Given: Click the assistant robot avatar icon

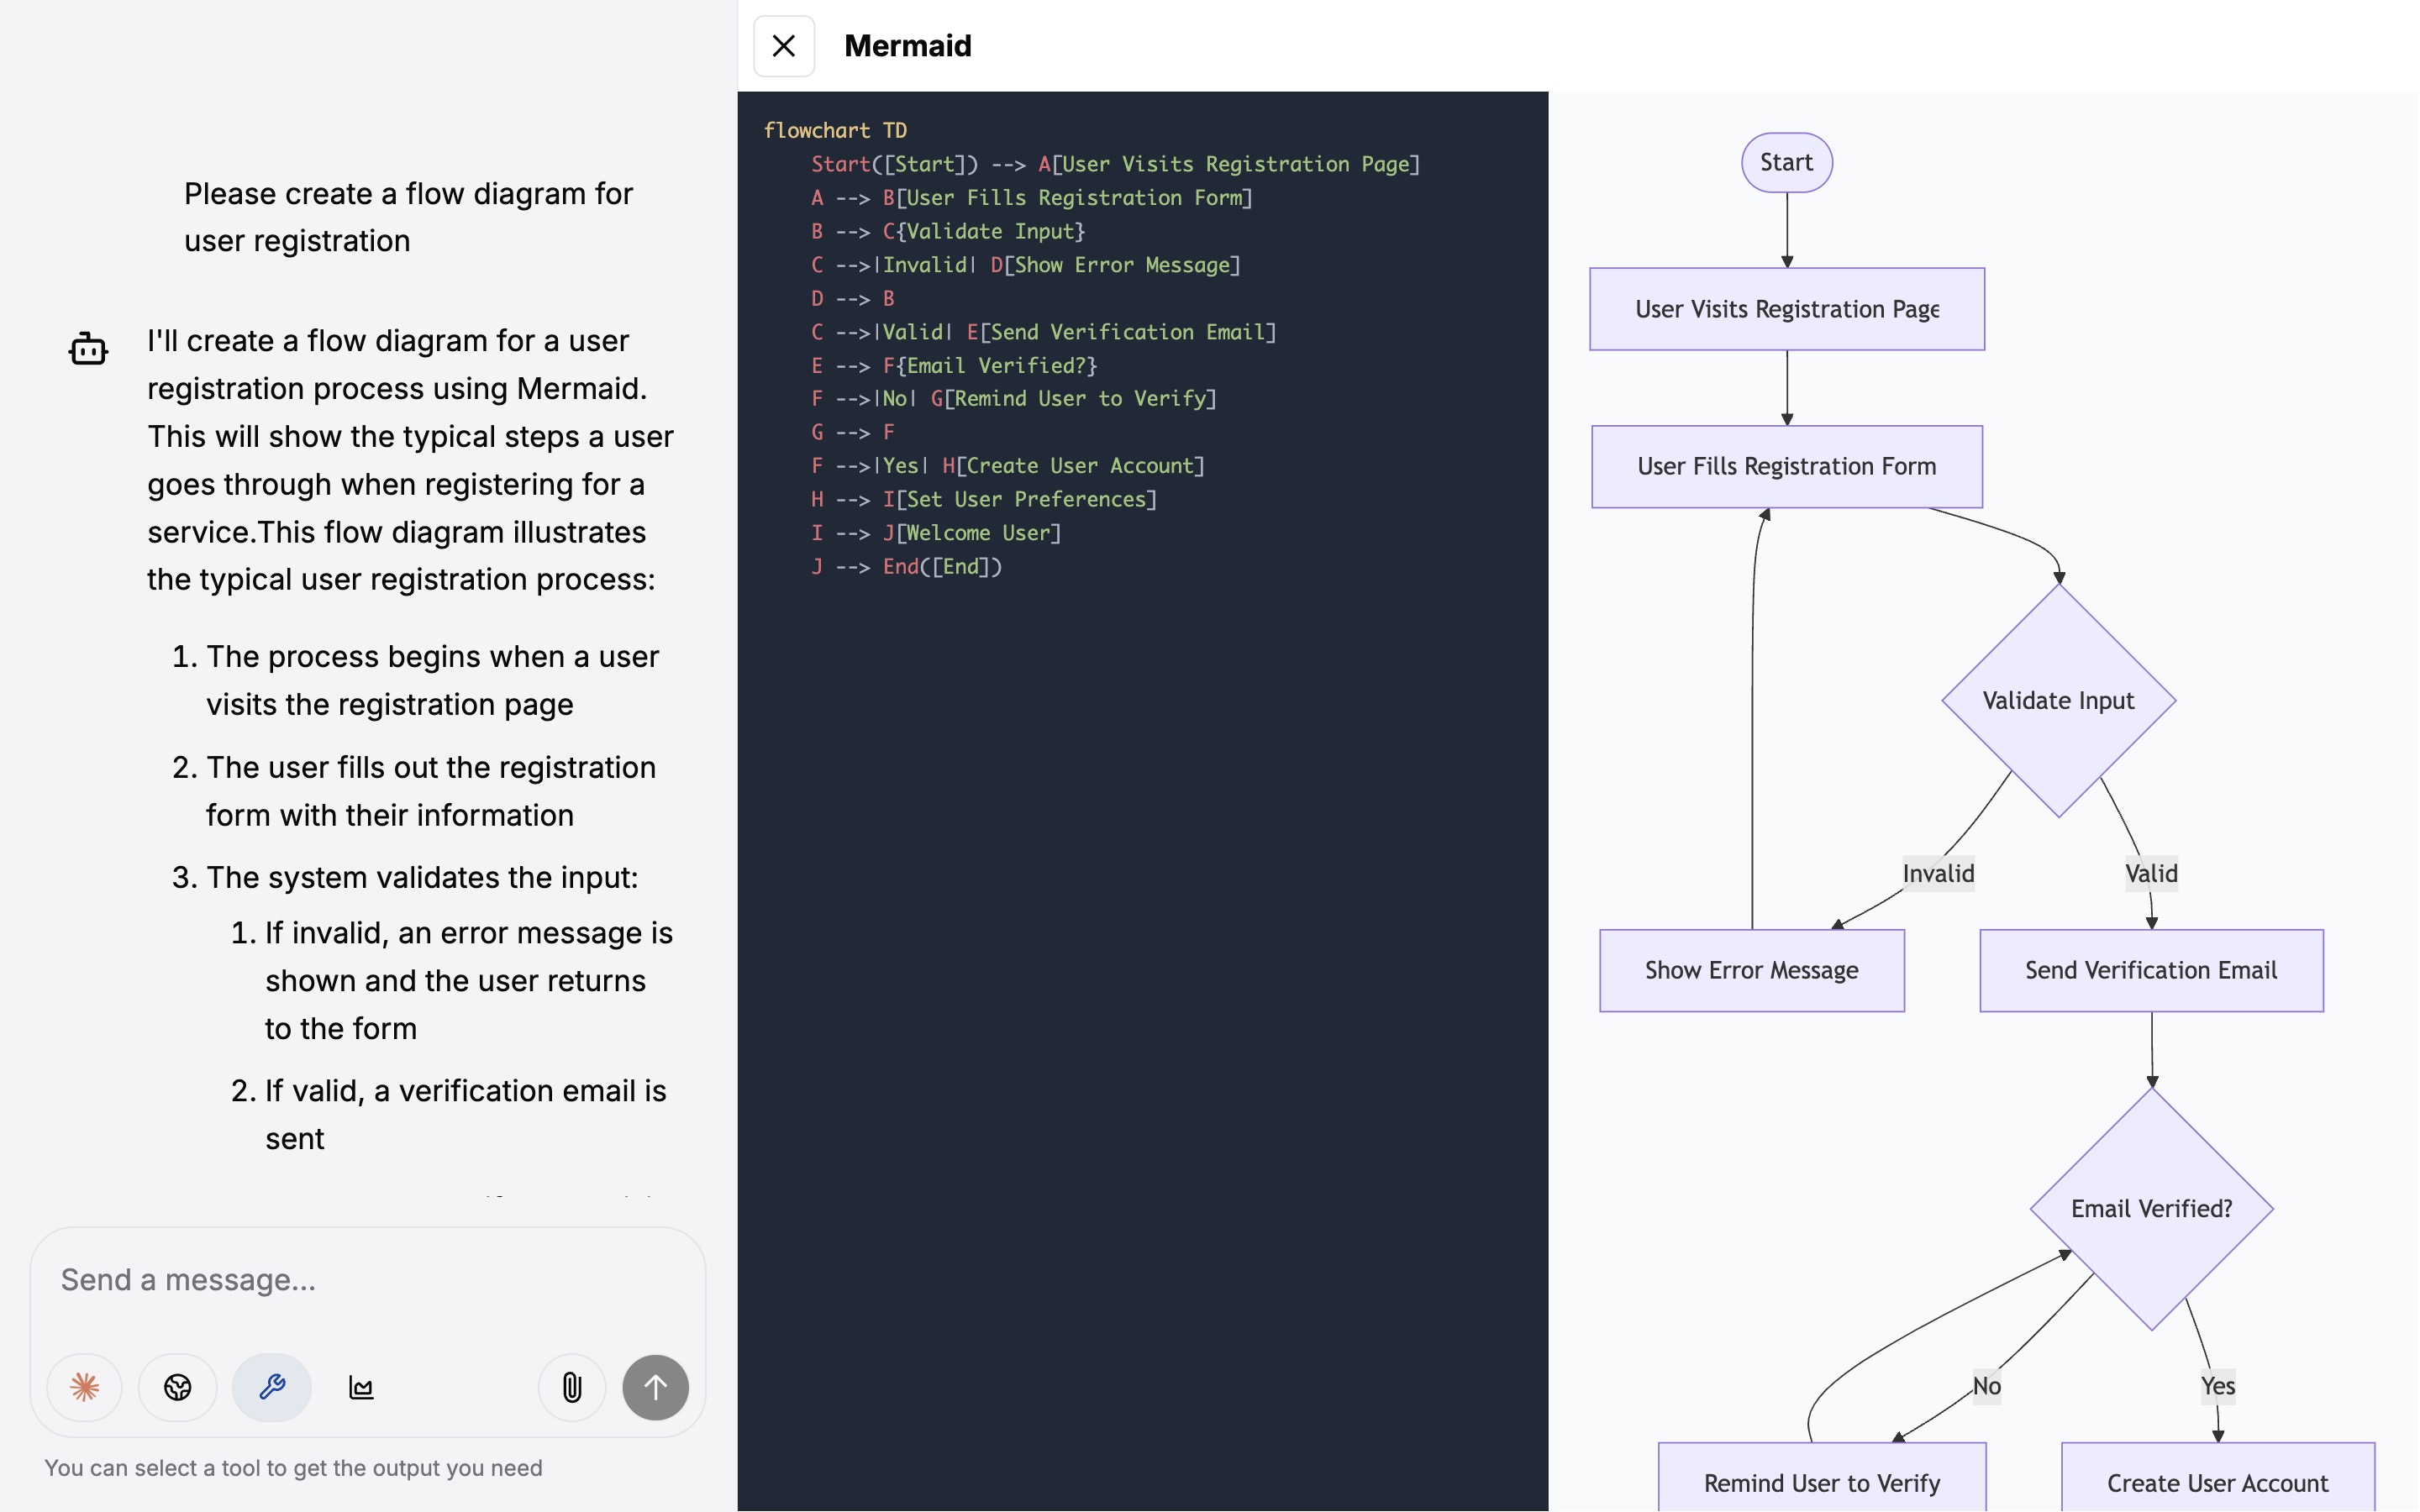Looking at the screenshot, I should (x=88, y=349).
